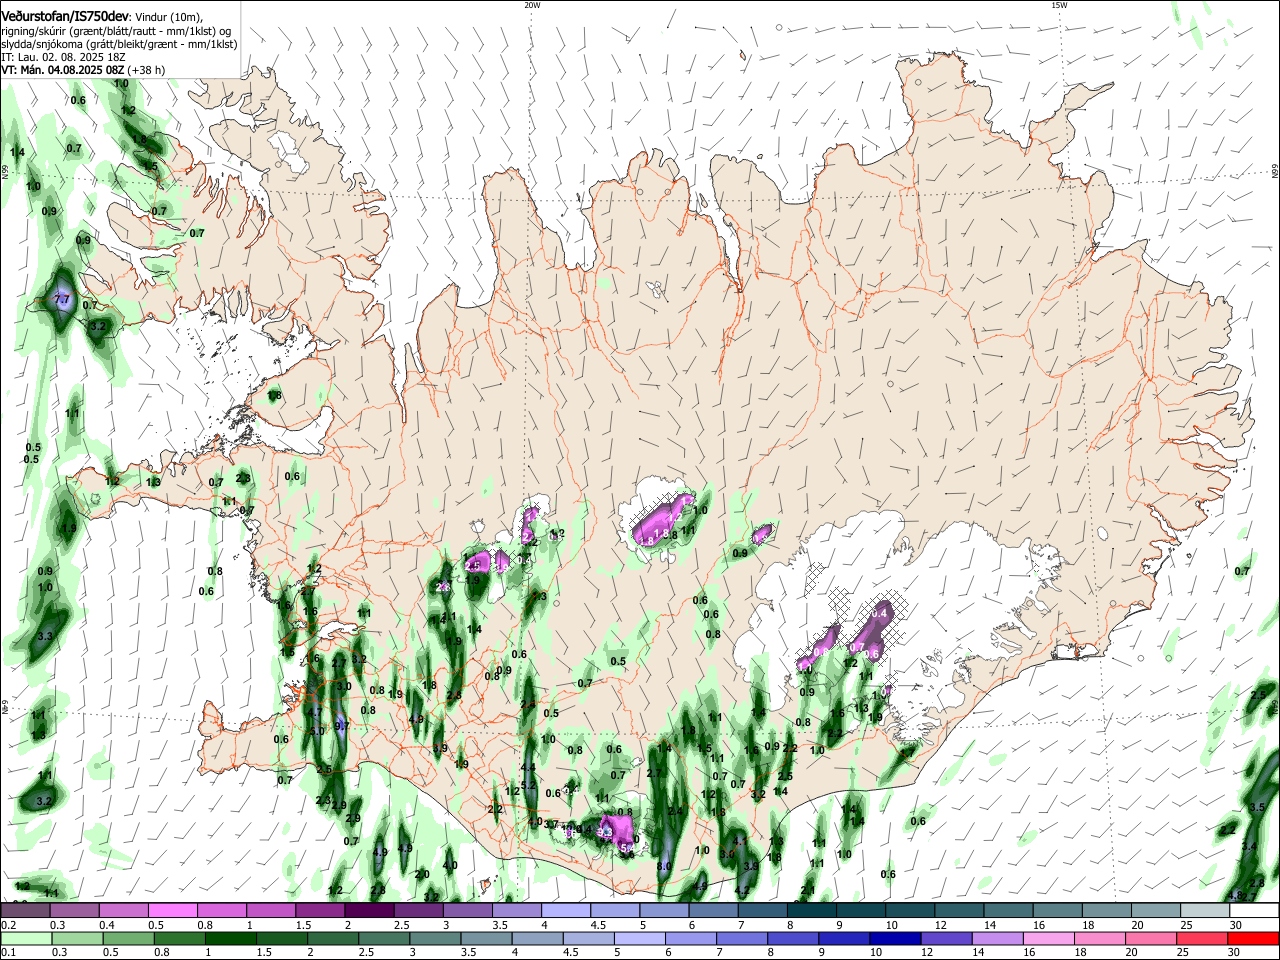Click the '20W' longitude label at top
The image size is (1280, 960).
pos(532,5)
